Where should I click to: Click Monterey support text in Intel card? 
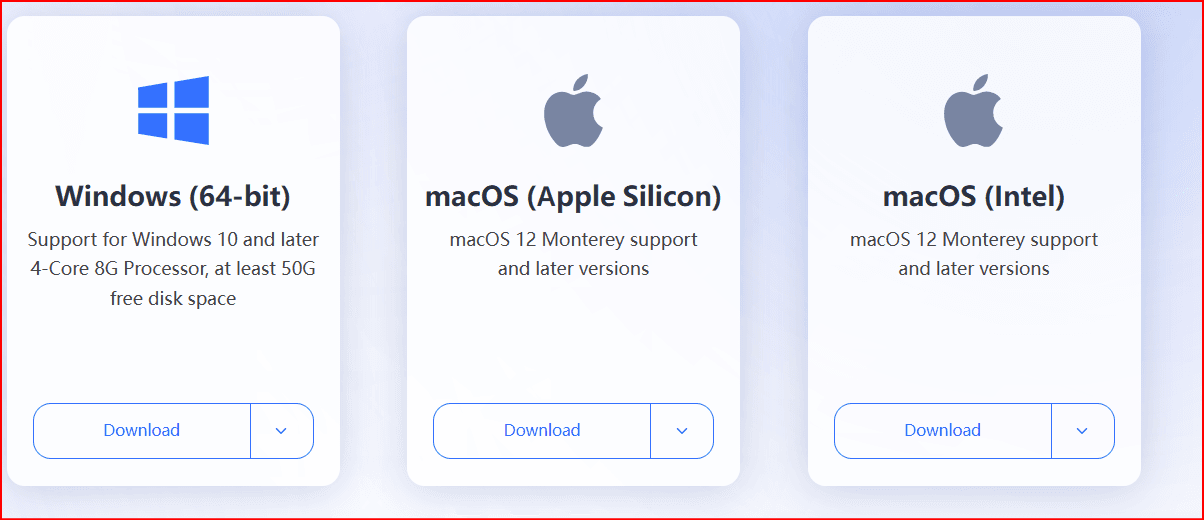(x=974, y=240)
